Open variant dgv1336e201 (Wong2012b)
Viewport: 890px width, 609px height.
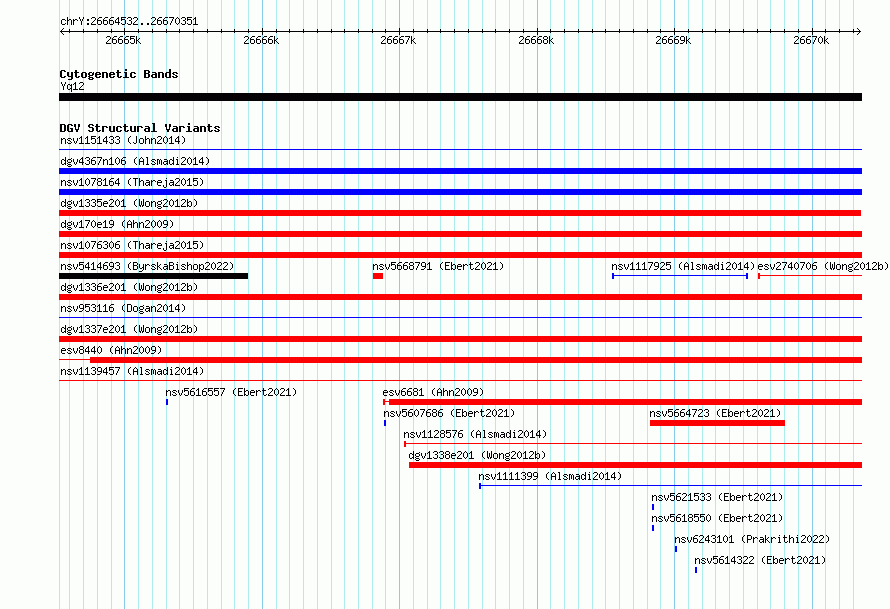[x=129, y=287]
